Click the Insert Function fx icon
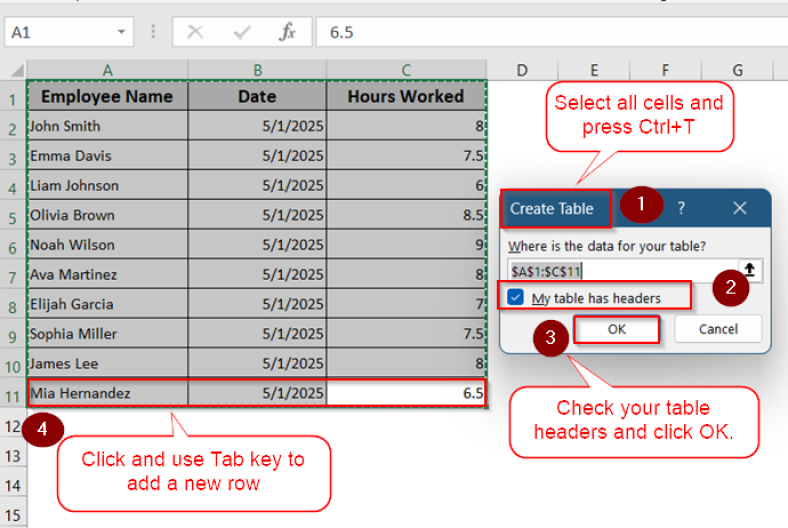Screen dimensions: 788x528 click(x=287, y=32)
